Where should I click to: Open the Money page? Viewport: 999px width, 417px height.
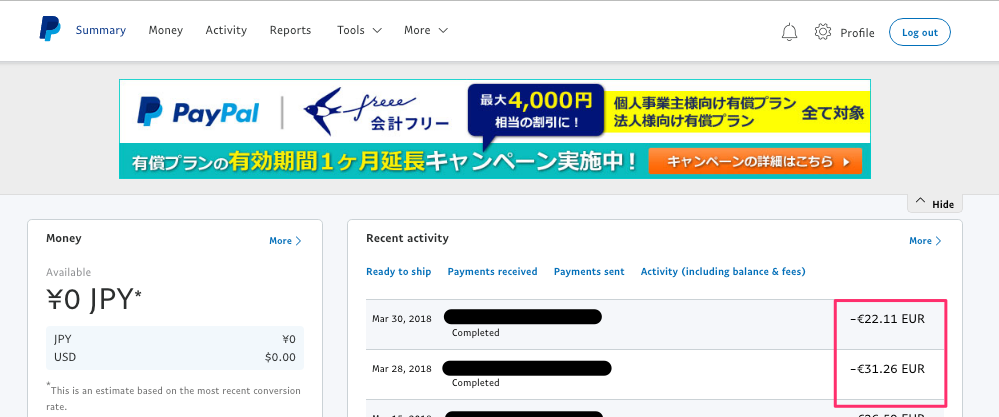(166, 30)
